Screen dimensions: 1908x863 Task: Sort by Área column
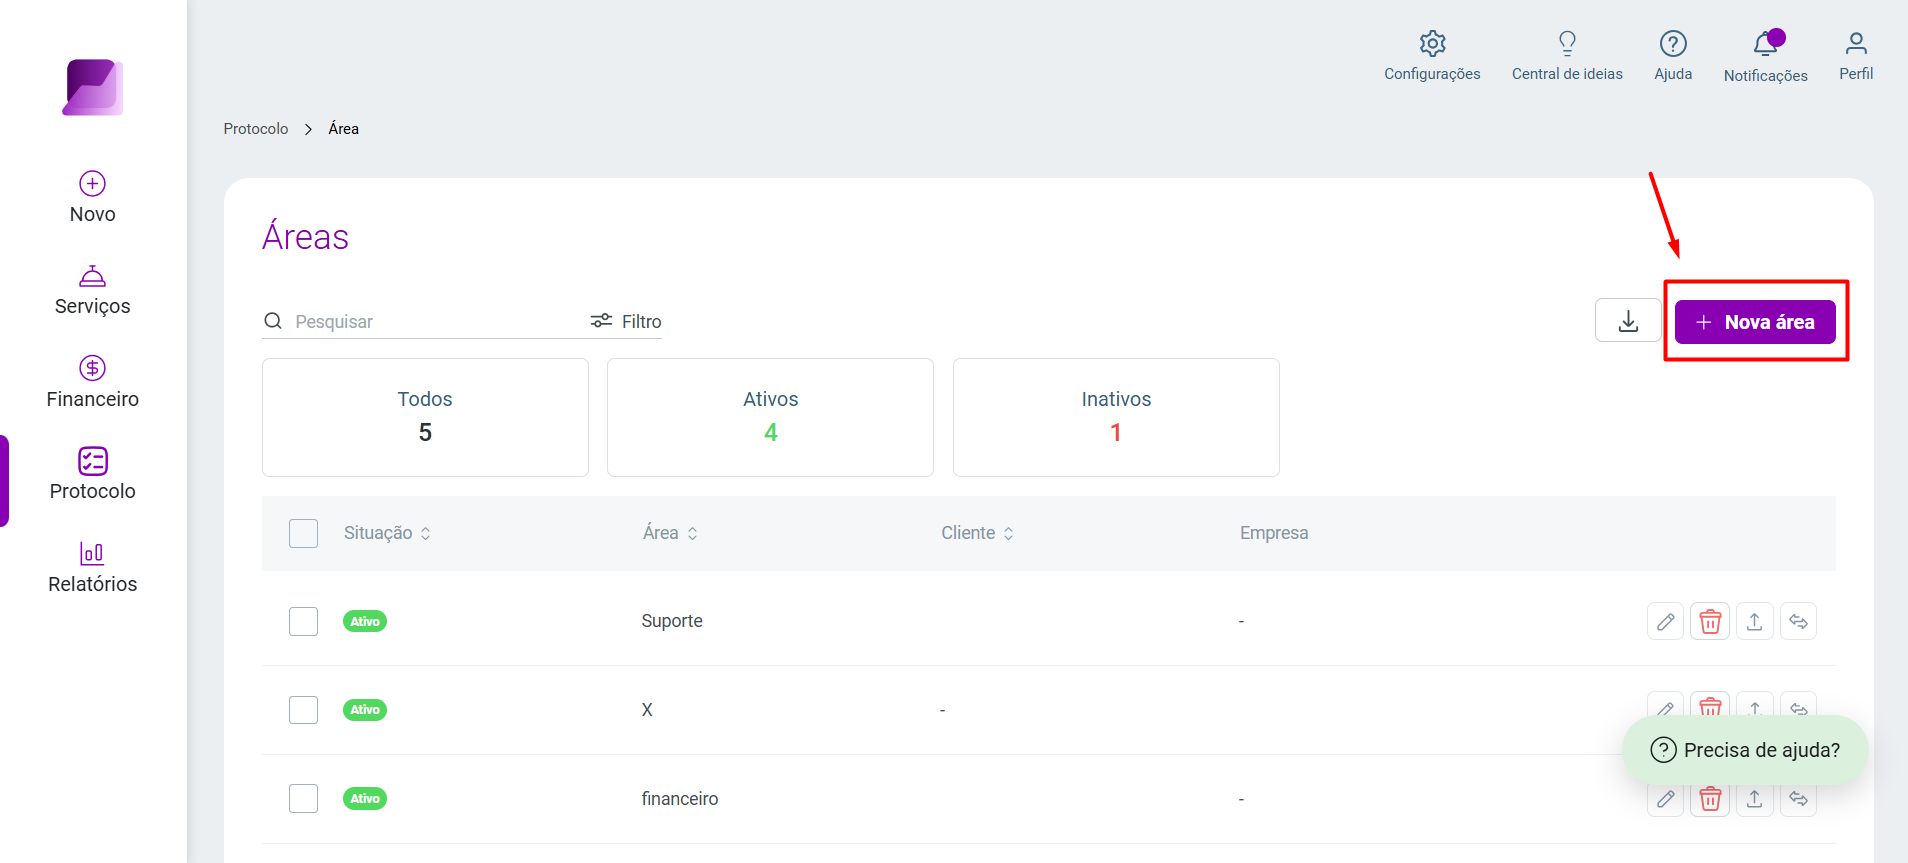click(x=670, y=533)
